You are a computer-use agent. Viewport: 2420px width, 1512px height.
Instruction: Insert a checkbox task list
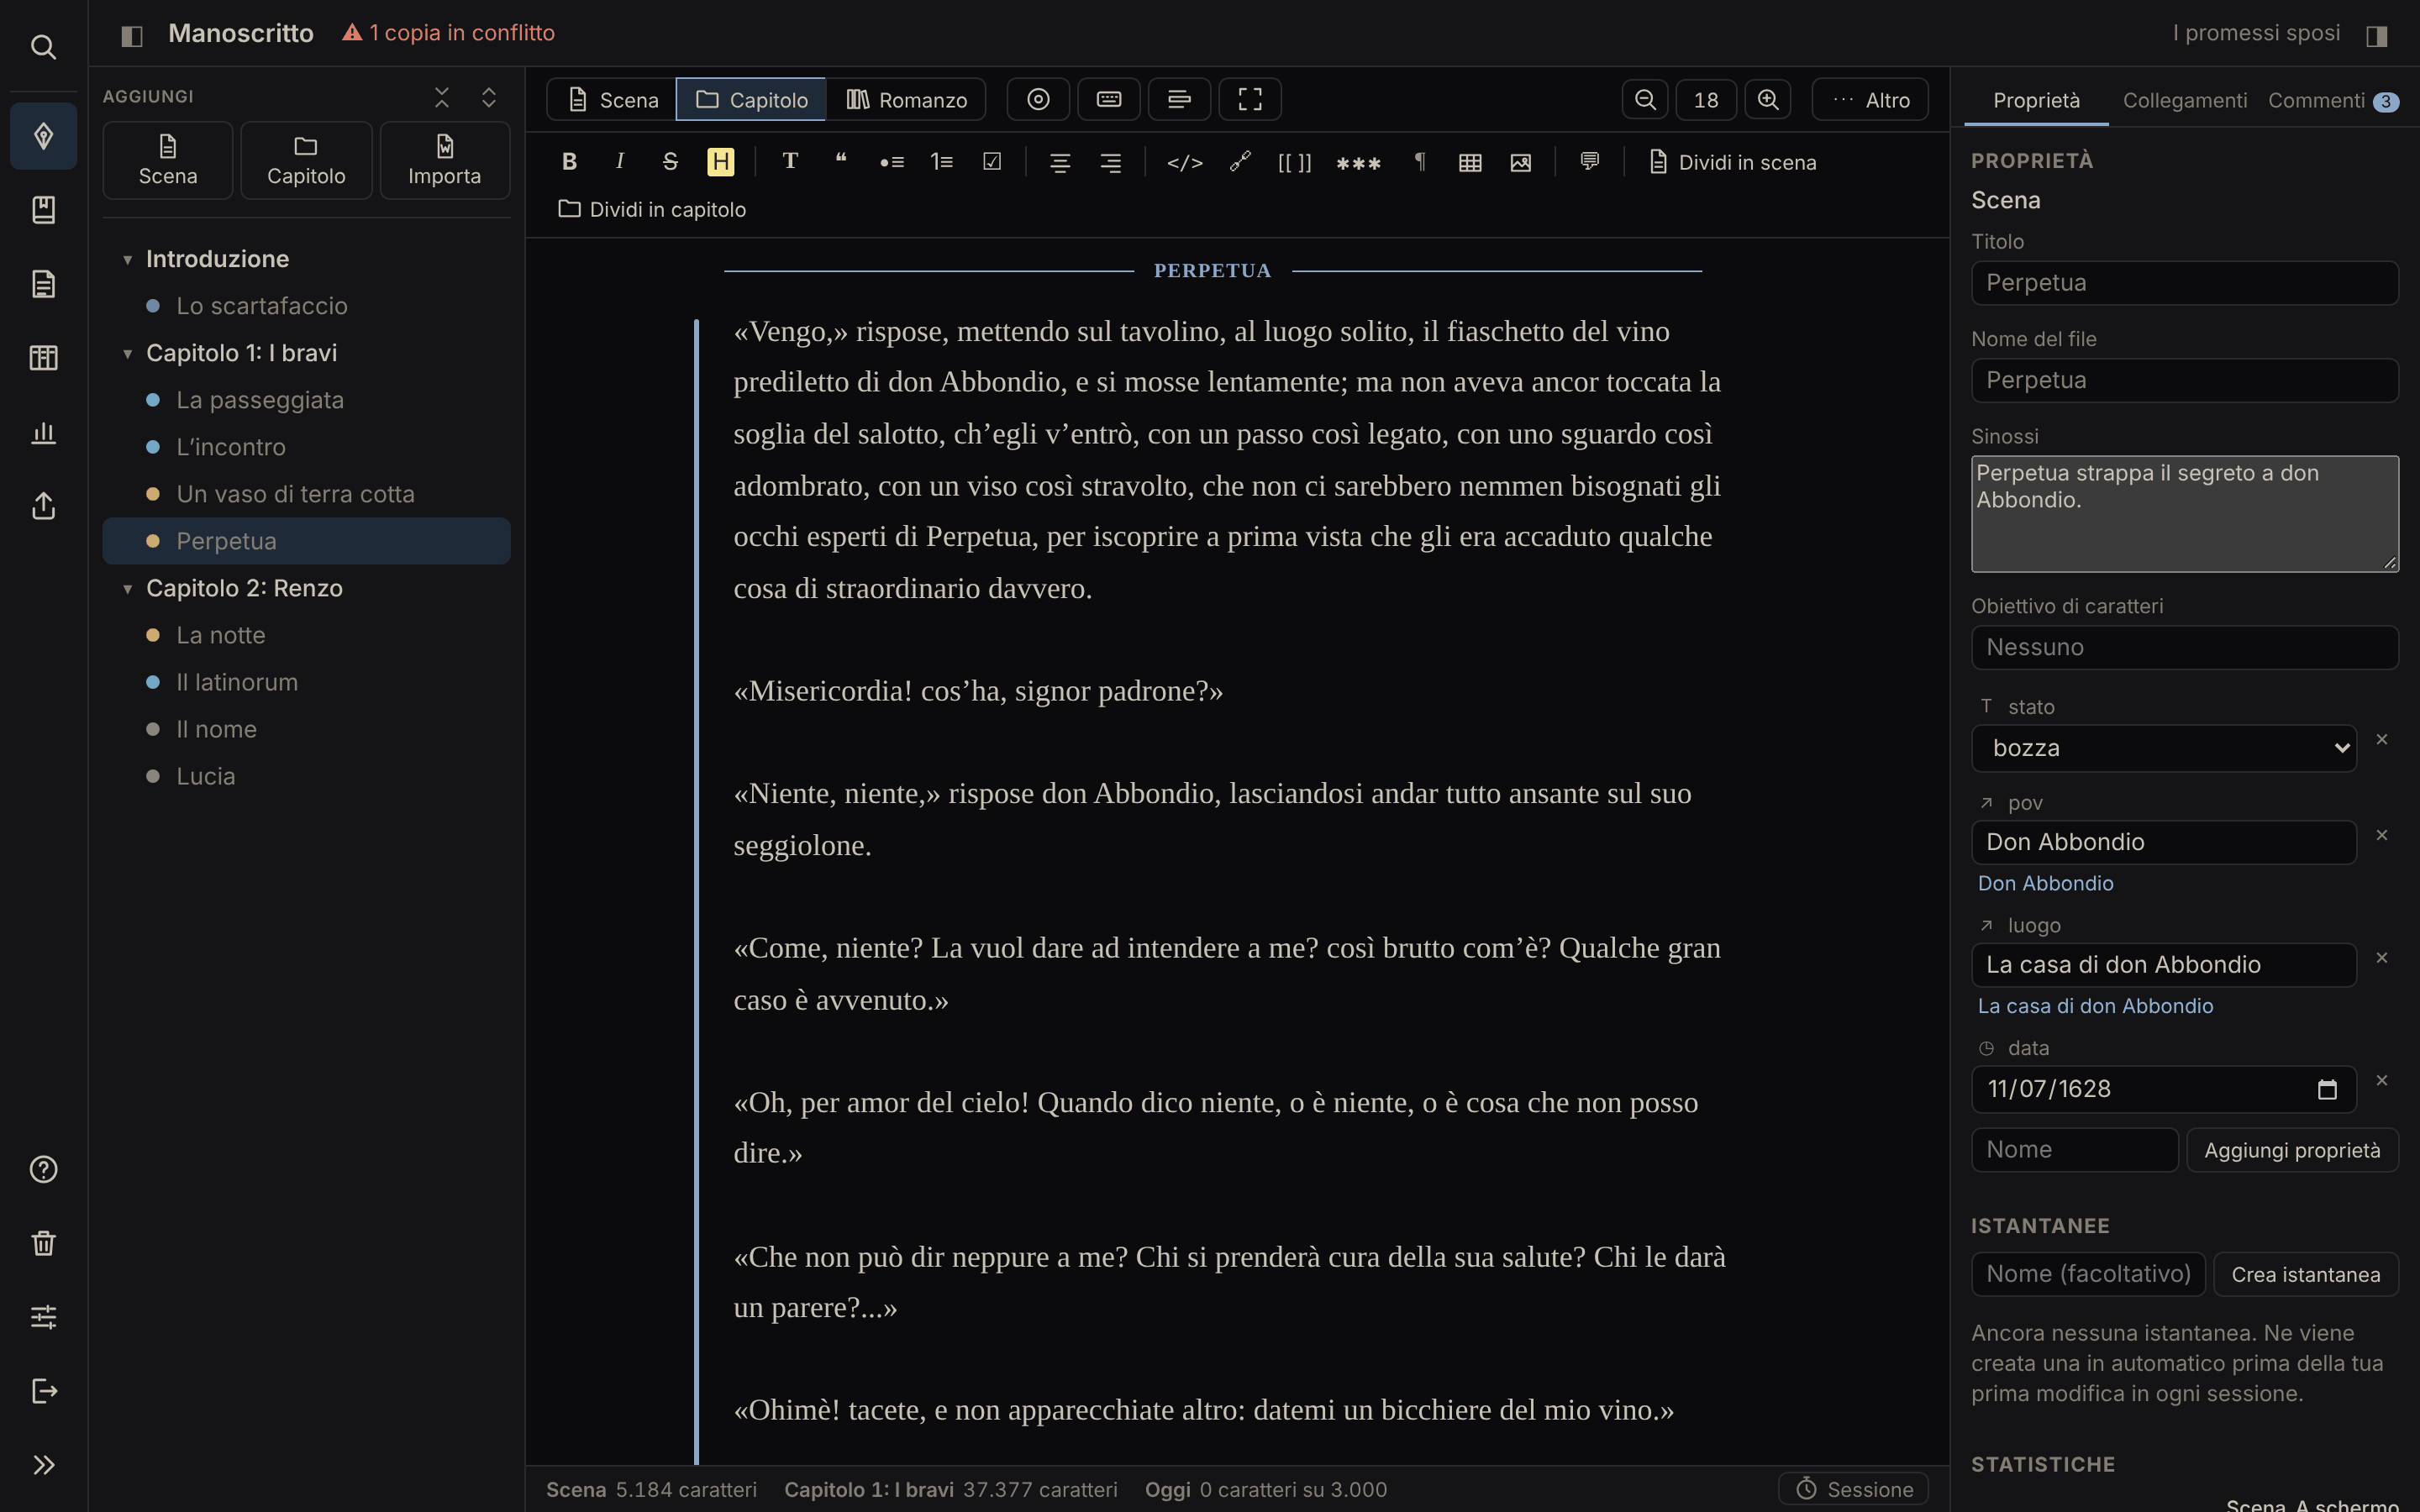point(992,162)
